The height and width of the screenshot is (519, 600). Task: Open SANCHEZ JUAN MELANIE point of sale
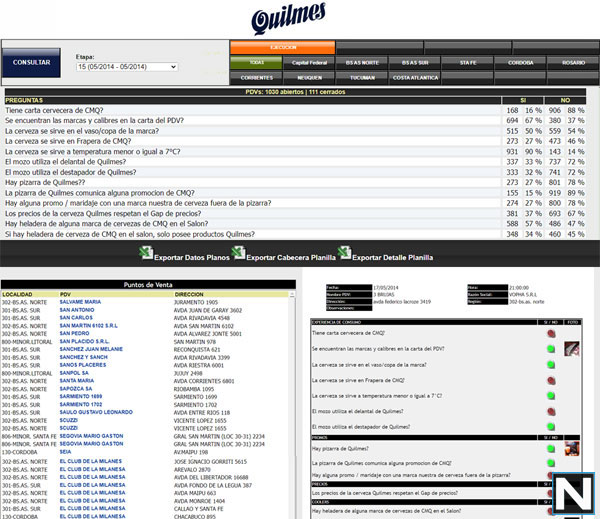[91, 349]
